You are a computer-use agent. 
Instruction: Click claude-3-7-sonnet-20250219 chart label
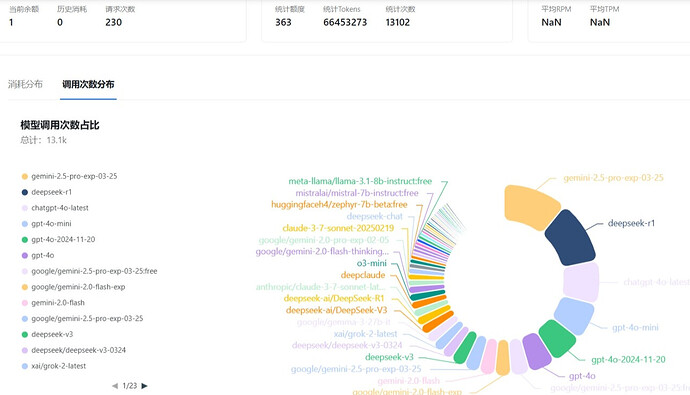click(x=338, y=228)
